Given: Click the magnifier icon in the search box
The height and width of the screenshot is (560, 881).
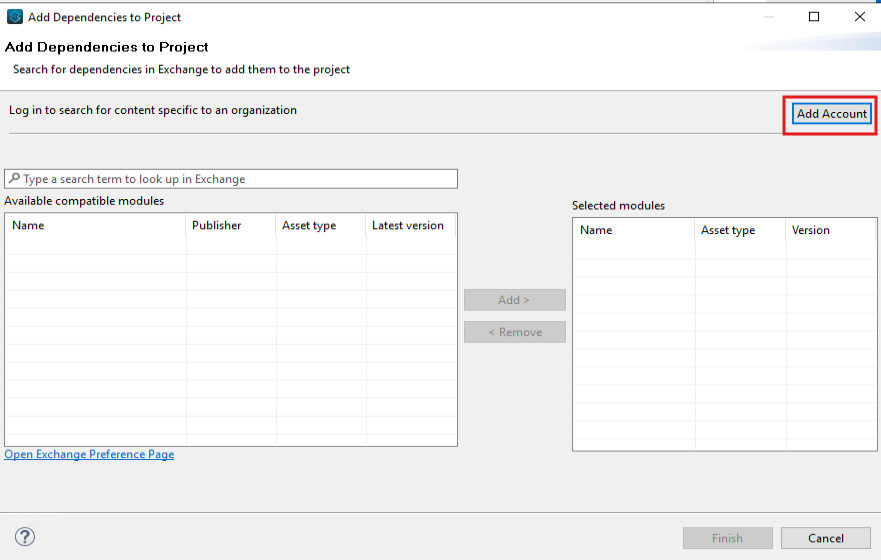Looking at the screenshot, I should click(14, 179).
